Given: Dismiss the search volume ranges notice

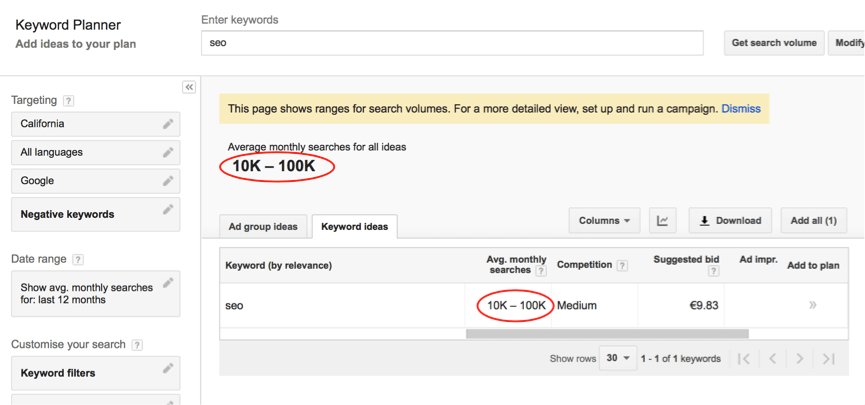Looking at the screenshot, I should click(x=741, y=109).
